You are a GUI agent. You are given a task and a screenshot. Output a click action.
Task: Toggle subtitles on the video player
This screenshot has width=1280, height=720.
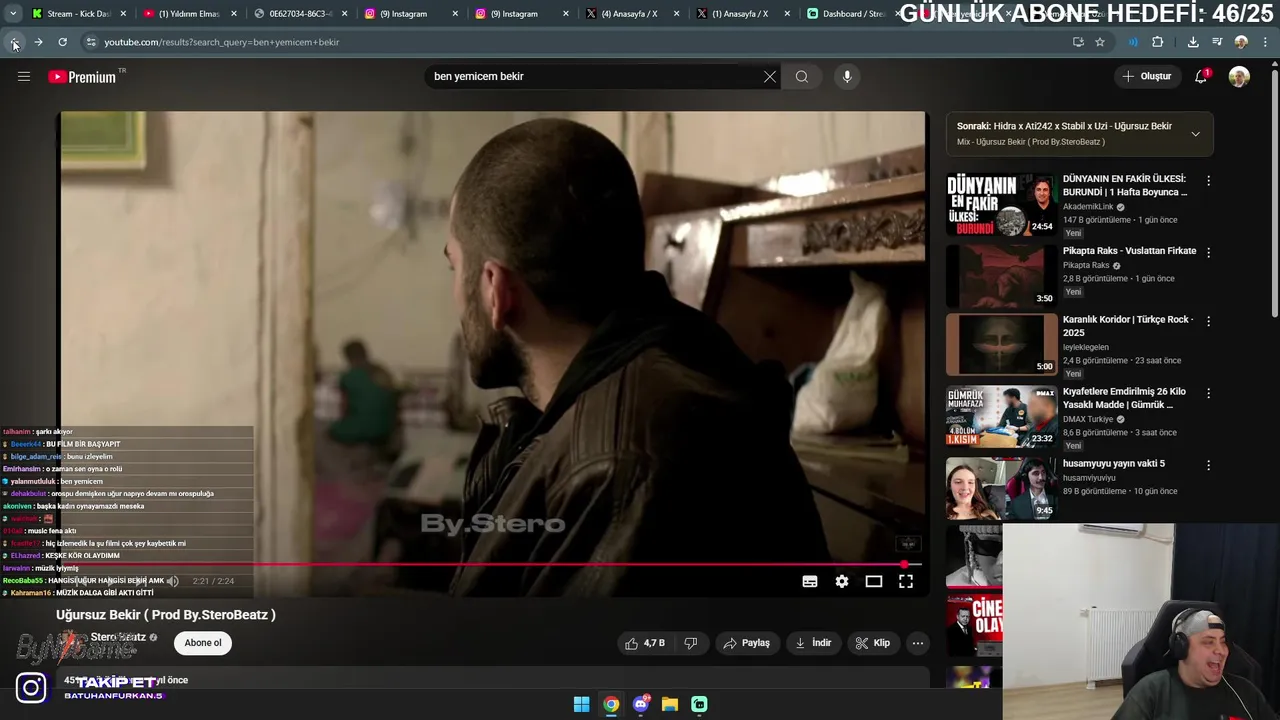coord(810,581)
